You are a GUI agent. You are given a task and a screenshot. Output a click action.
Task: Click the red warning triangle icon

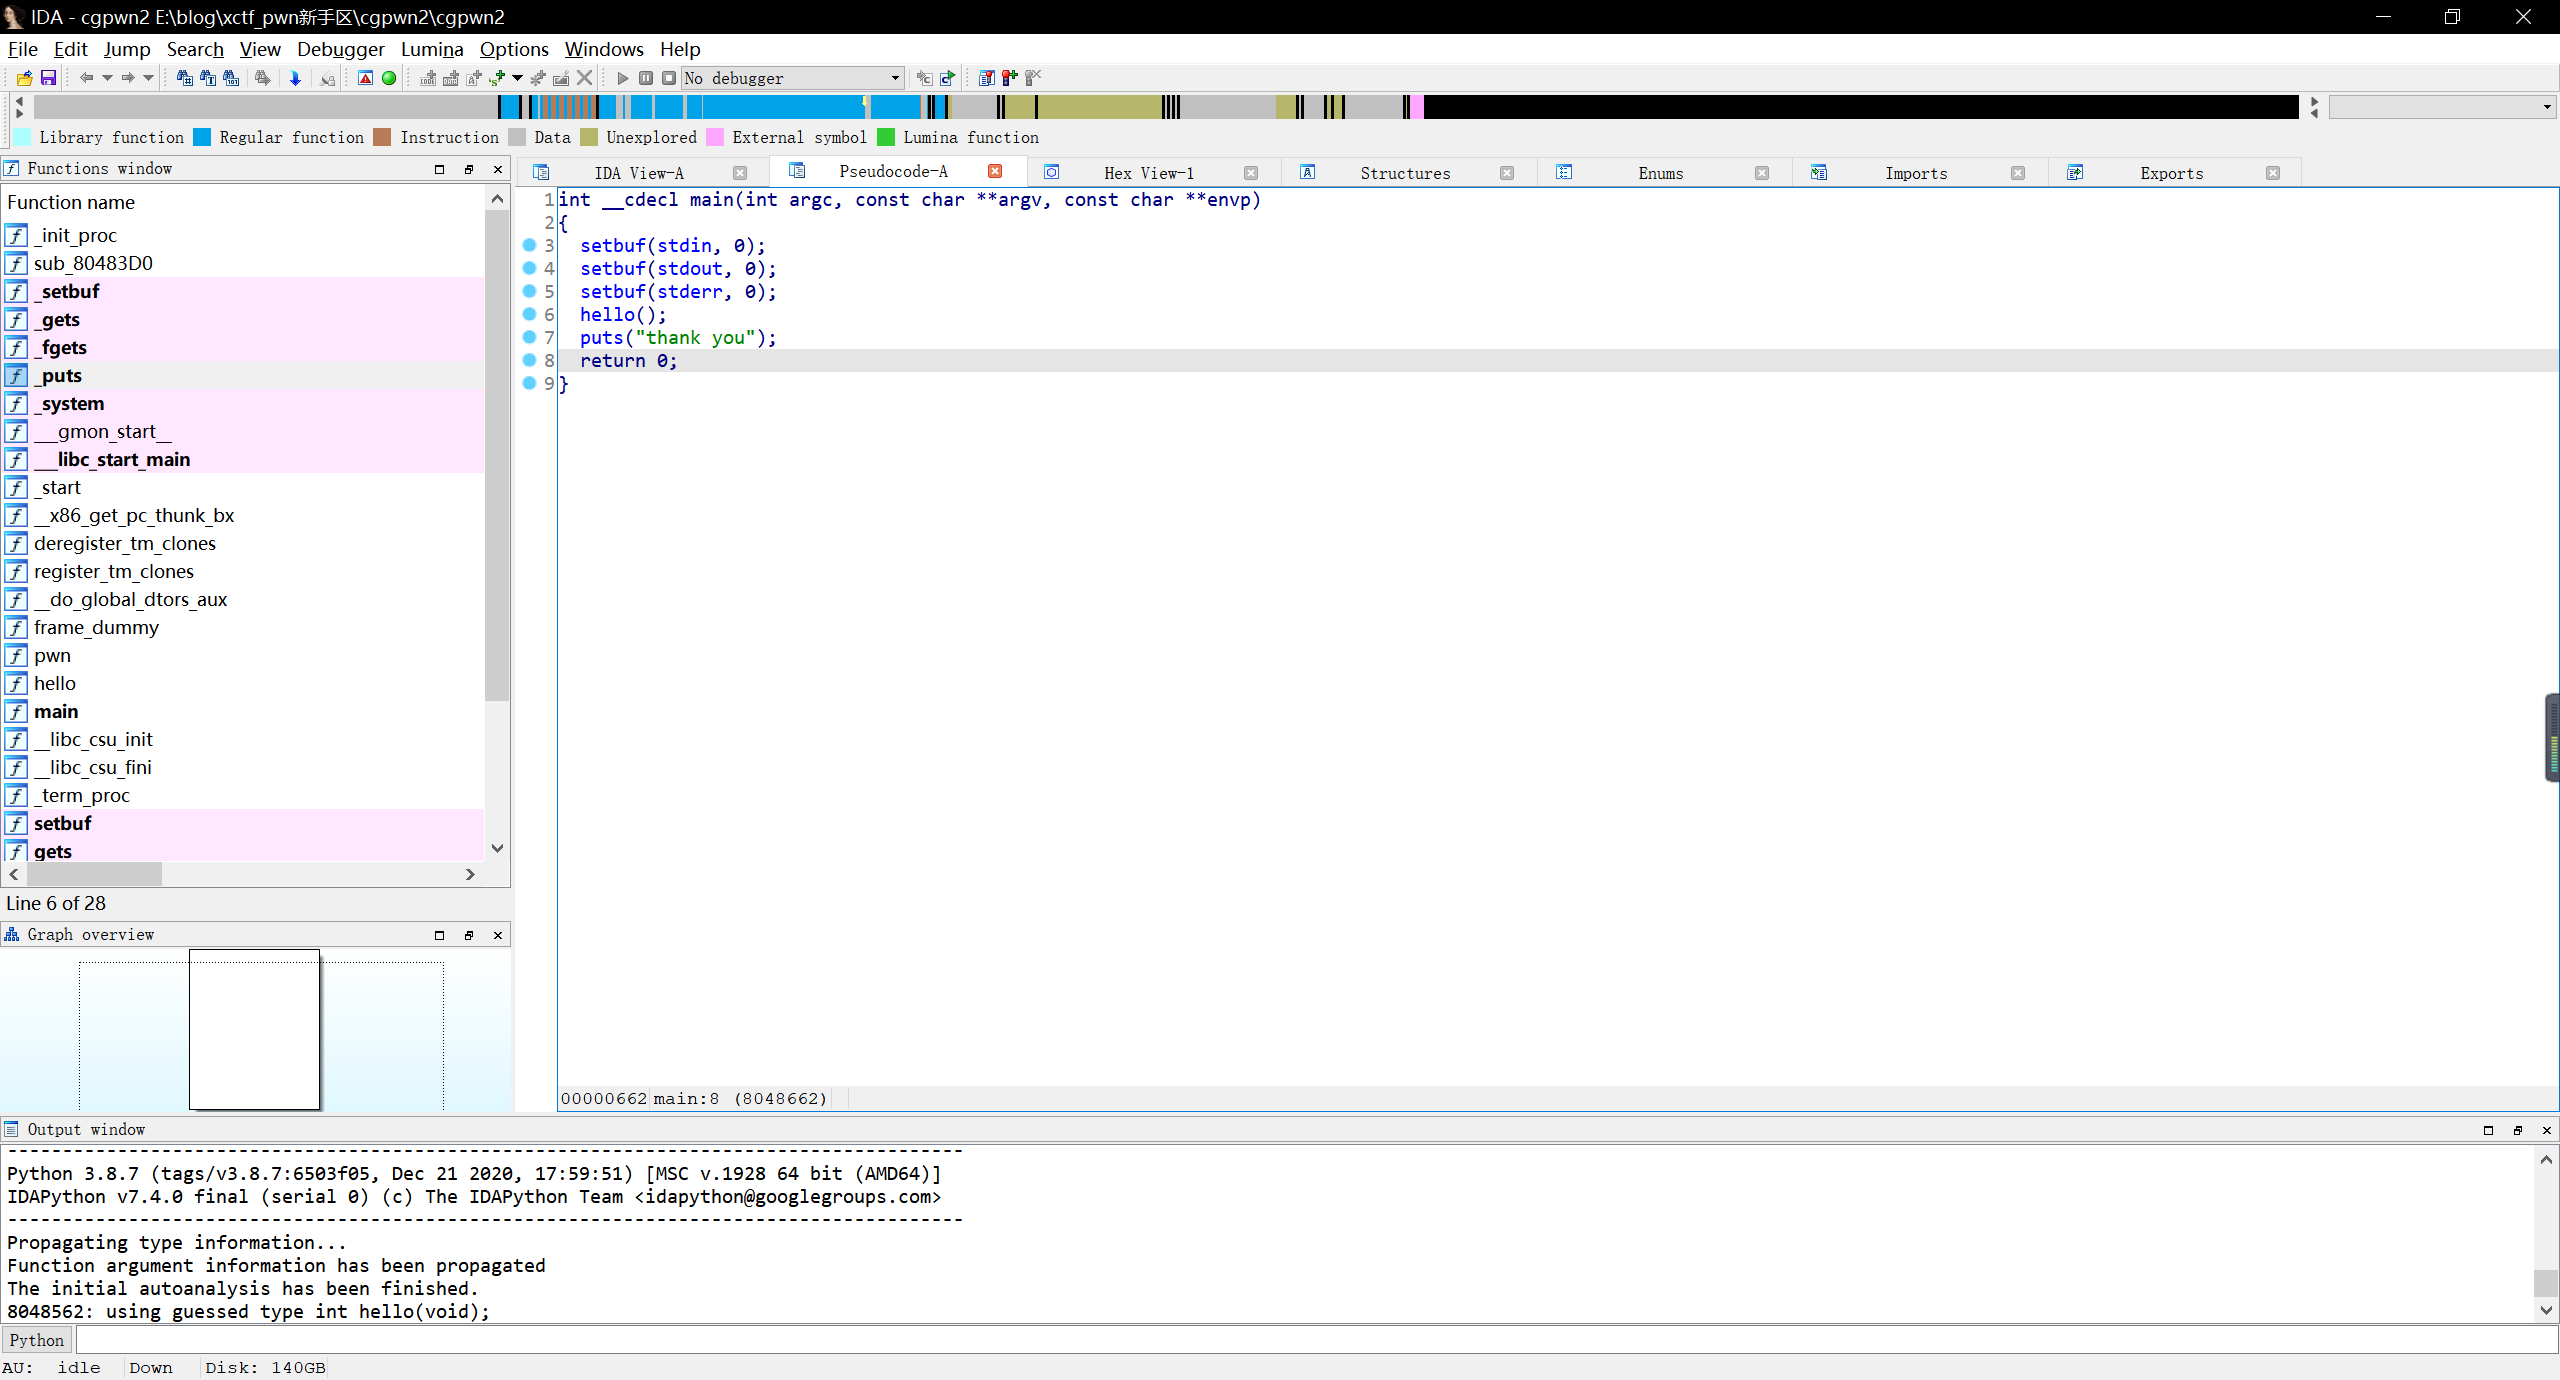tap(365, 78)
